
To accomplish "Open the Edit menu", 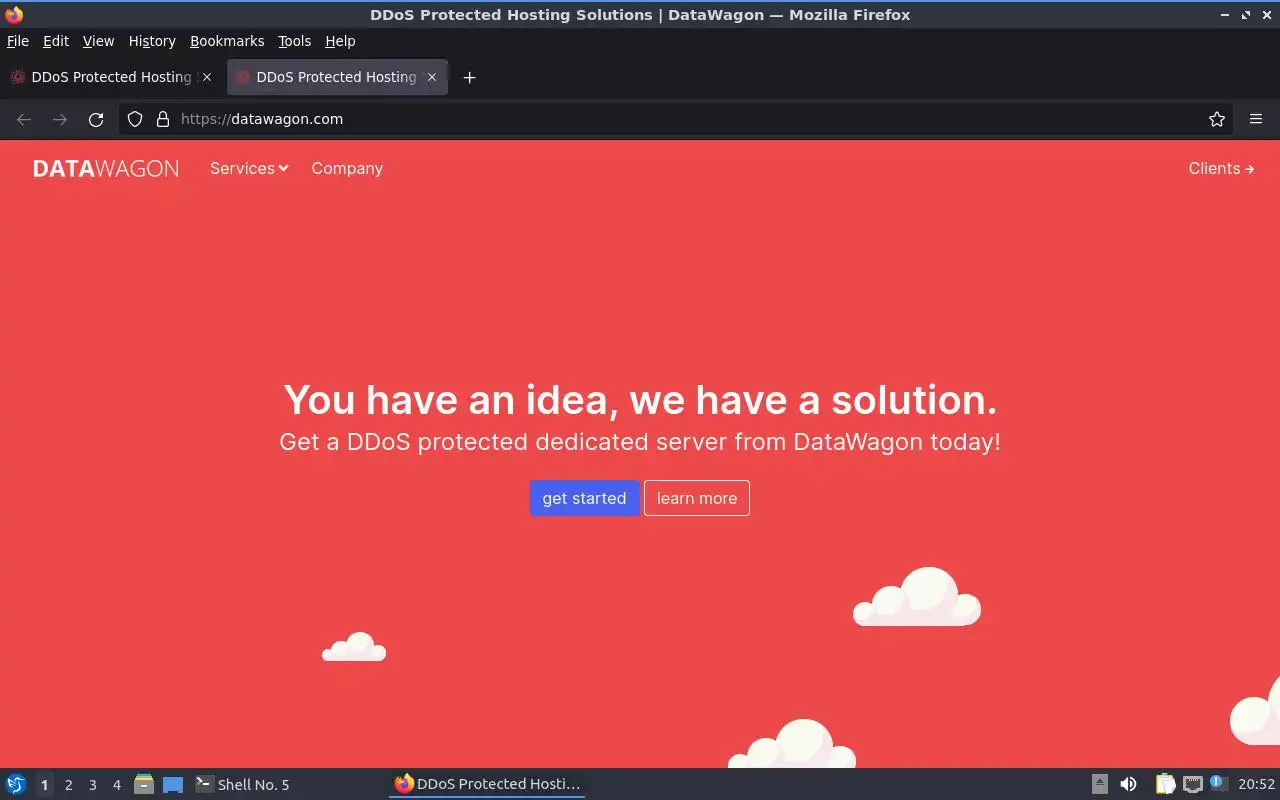I will point(56,41).
